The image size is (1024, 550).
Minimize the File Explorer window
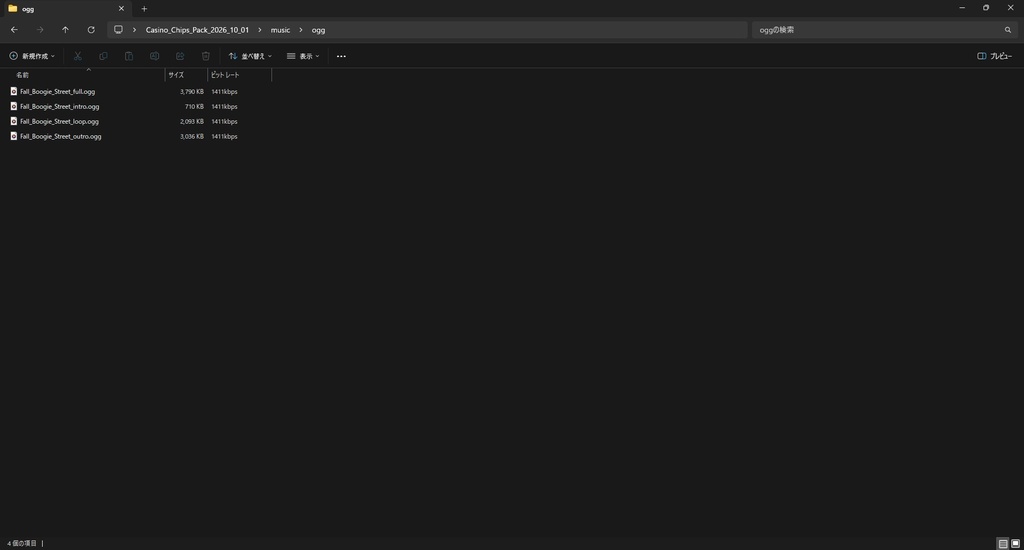pos(962,8)
